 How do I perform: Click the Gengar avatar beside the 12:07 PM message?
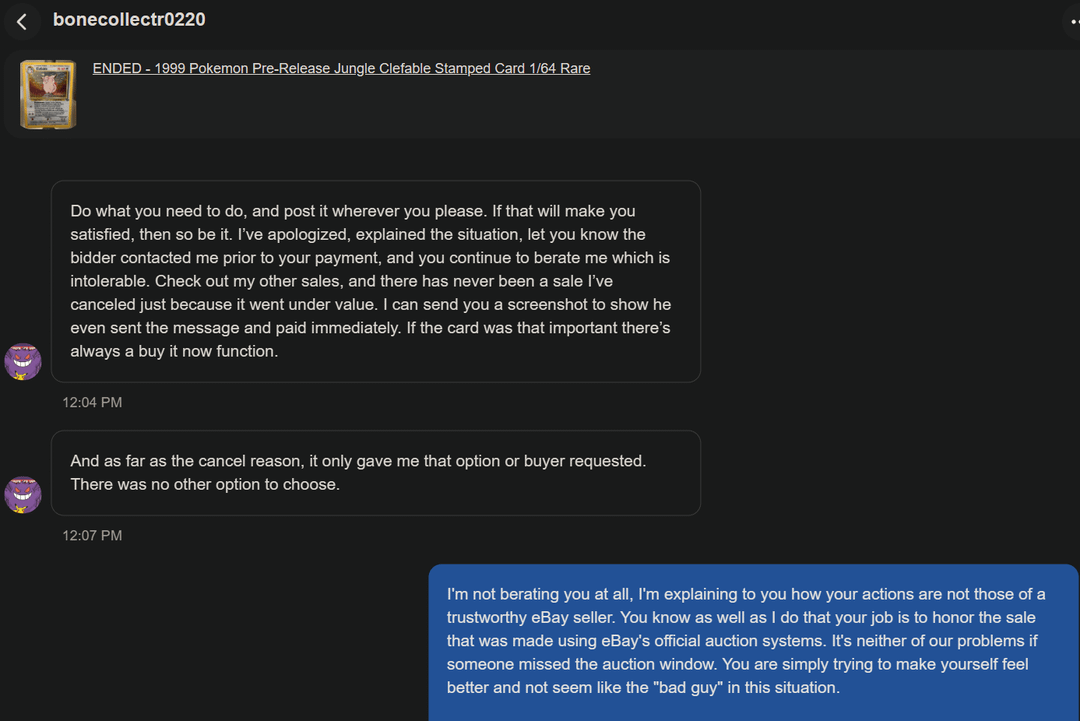point(23,494)
